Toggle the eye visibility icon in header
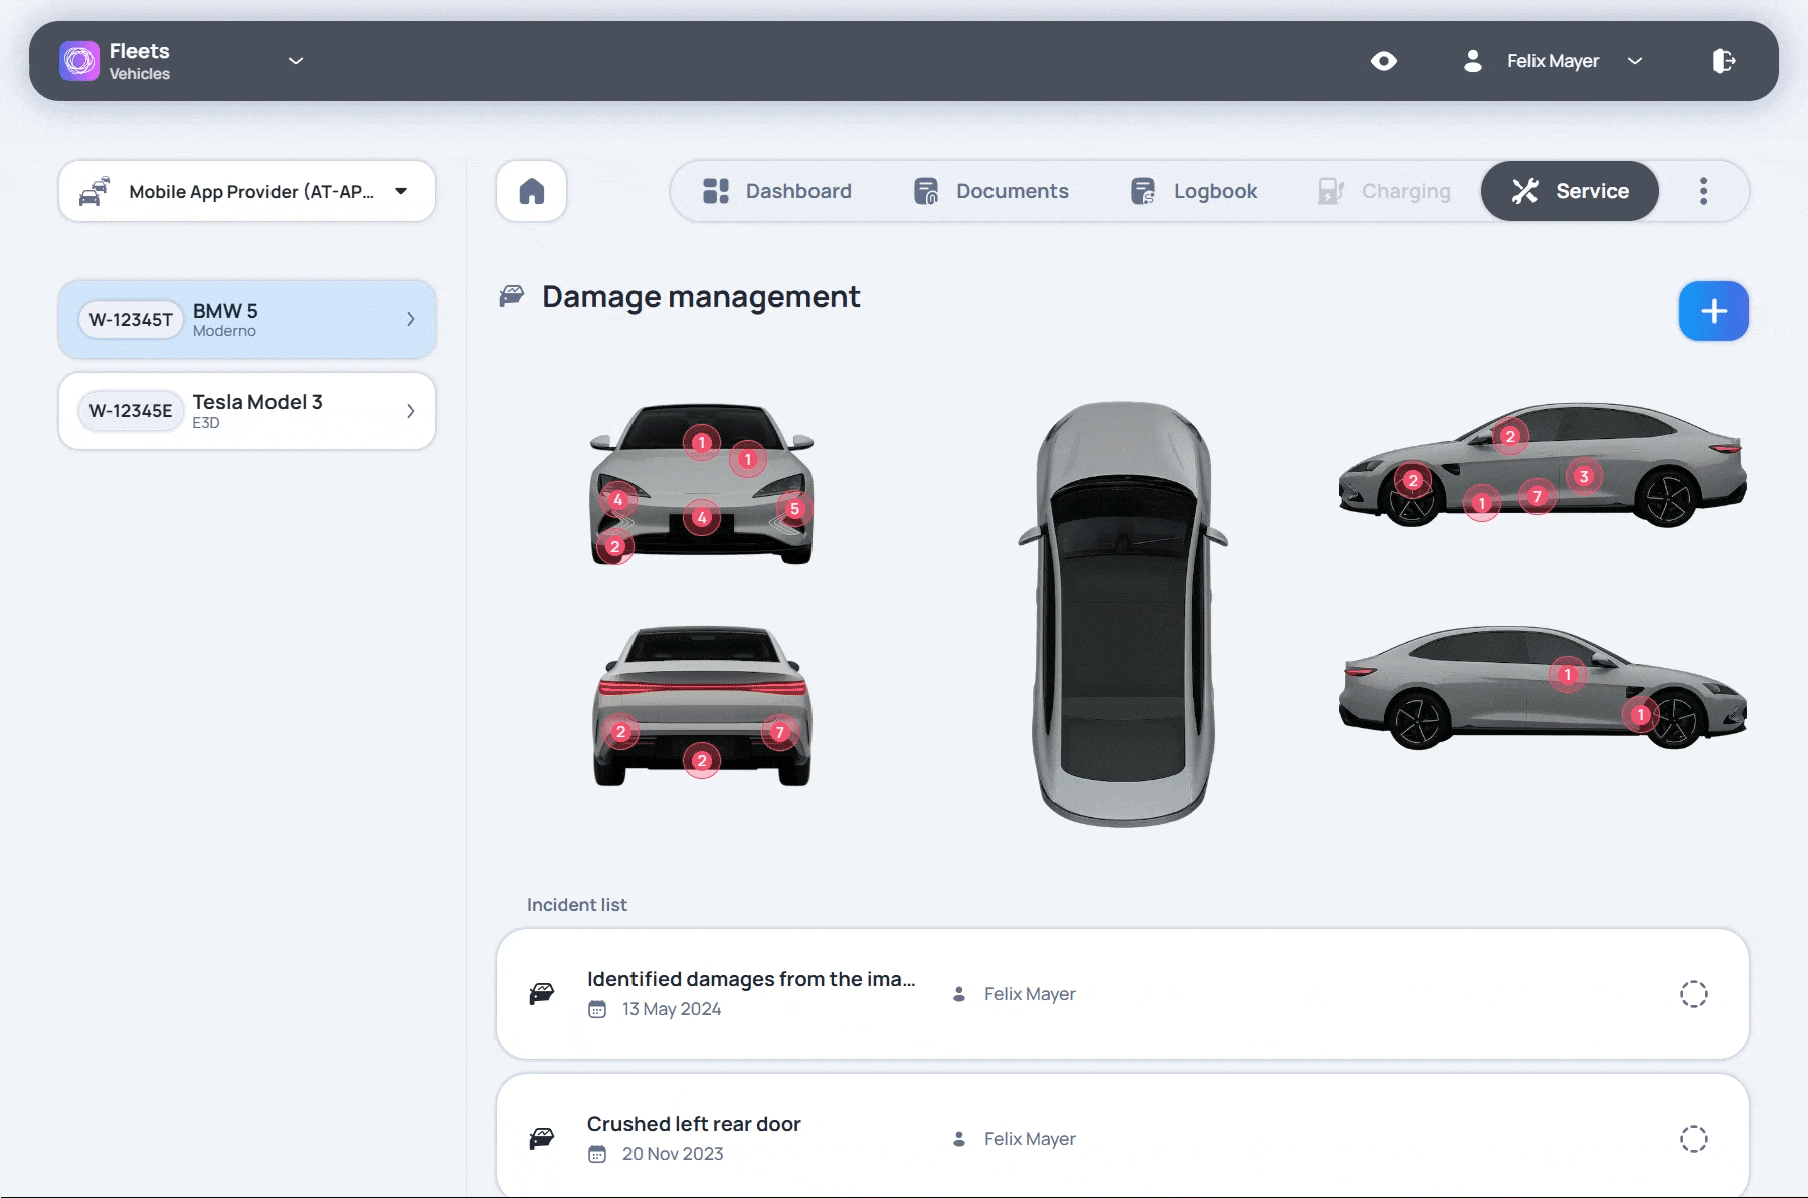This screenshot has height=1198, width=1808. [x=1384, y=61]
